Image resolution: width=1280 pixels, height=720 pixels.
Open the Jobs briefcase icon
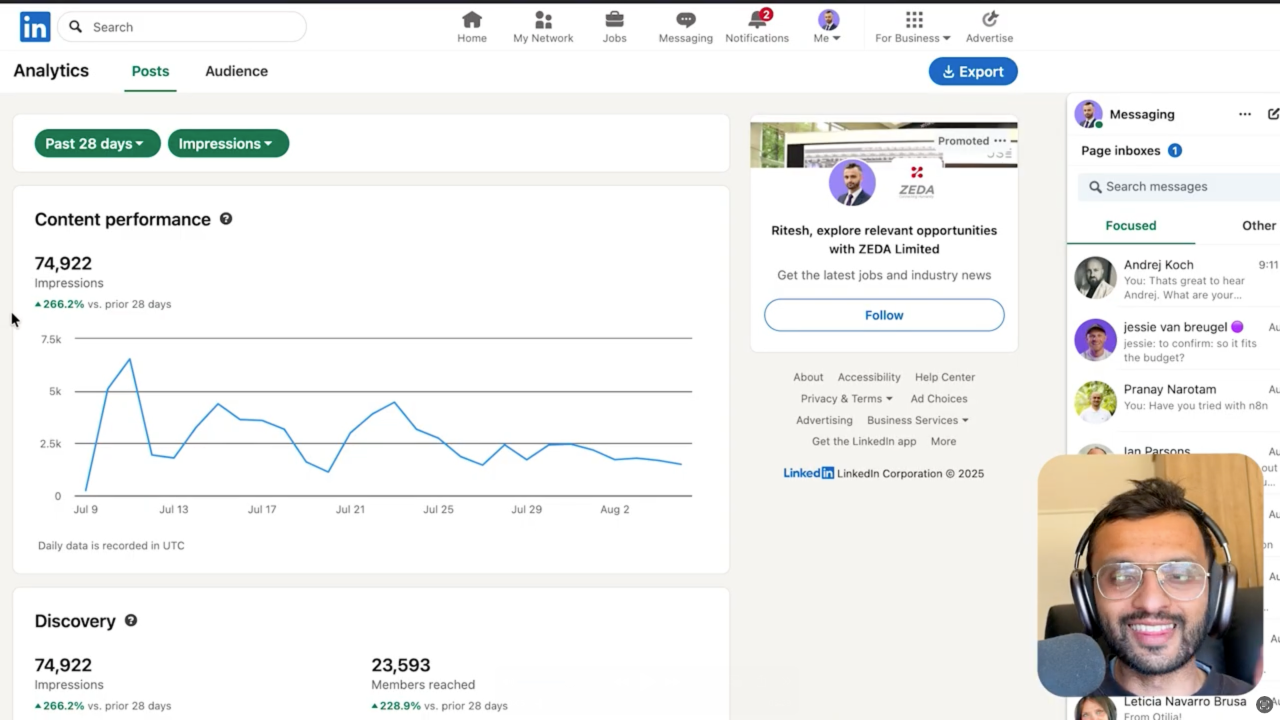(614, 20)
